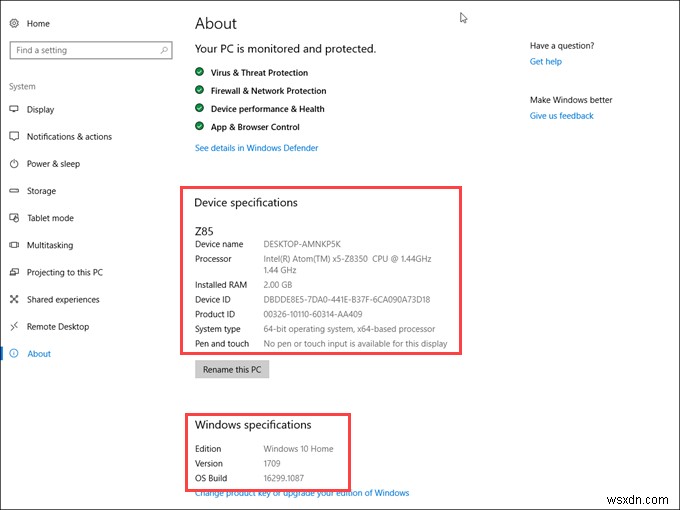
Task: Click the Tablet mode icon
Action: pyautogui.click(x=15, y=218)
